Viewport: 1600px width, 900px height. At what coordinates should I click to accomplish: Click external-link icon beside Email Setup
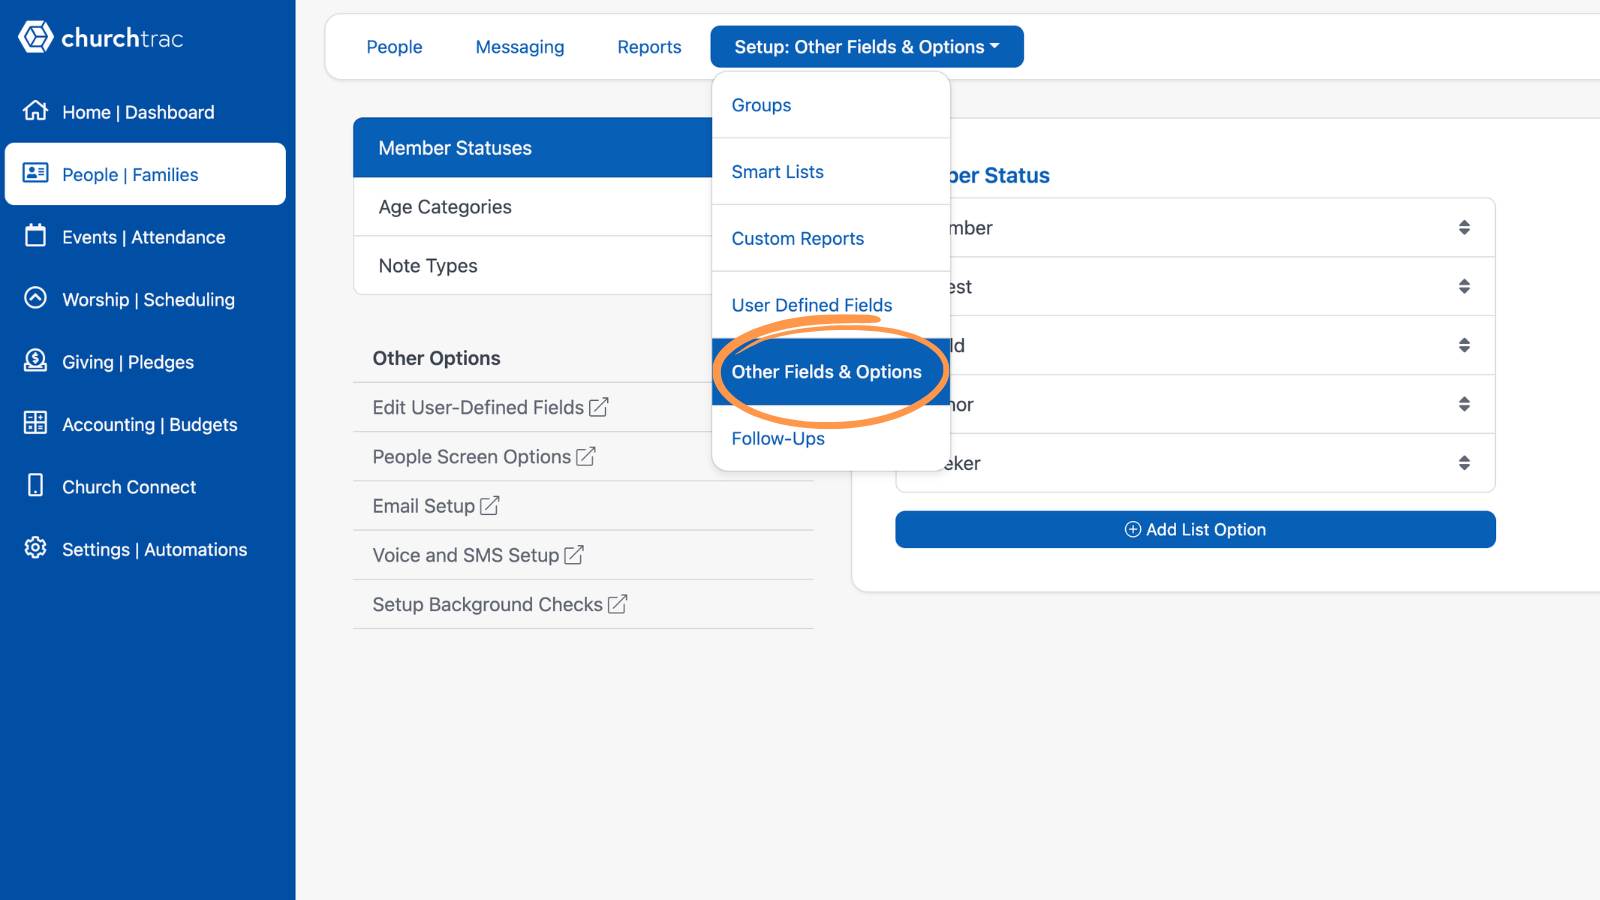[x=490, y=505]
